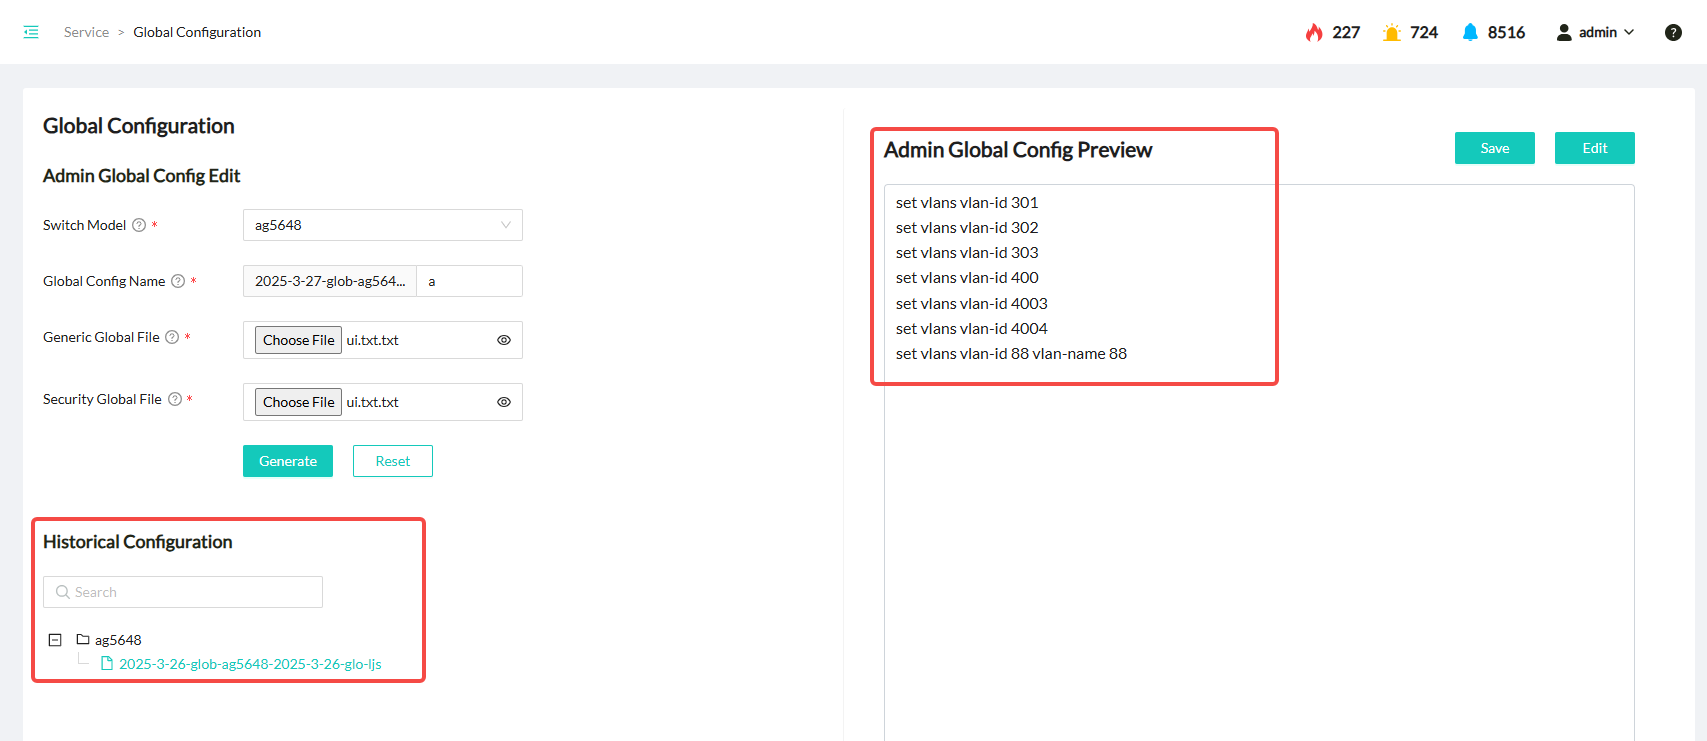
Task: Go to Service in the breadcrumb
Action: (x=86, y=32)
